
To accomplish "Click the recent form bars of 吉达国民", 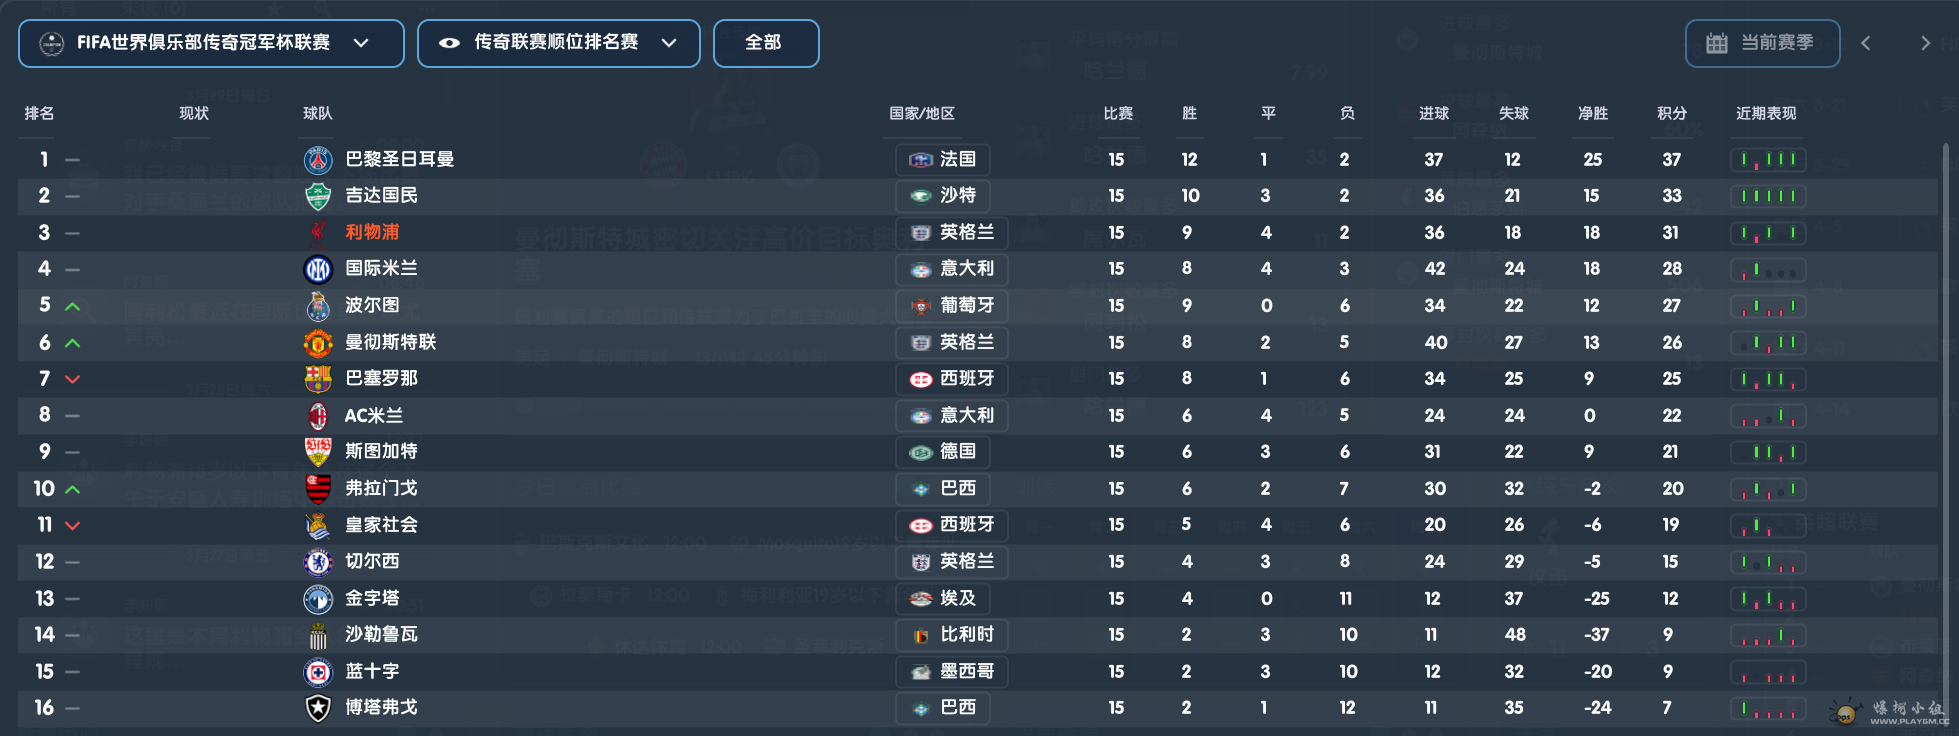I will pos(1768,196).
